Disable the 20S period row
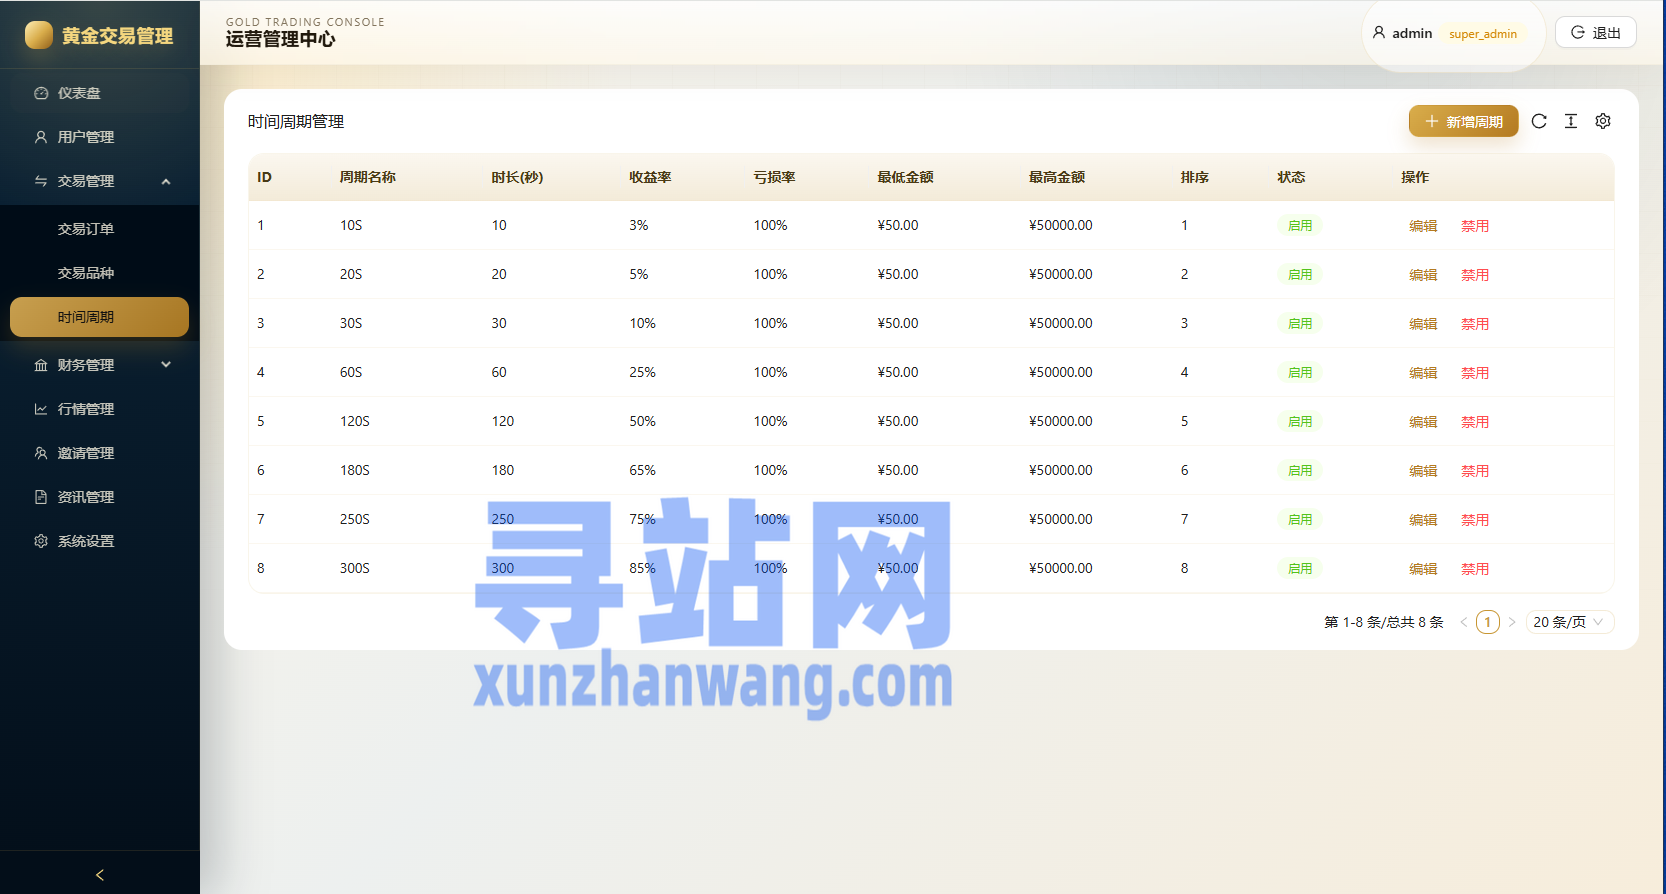Screen dimensions: 1666x894 point(1475,275)
